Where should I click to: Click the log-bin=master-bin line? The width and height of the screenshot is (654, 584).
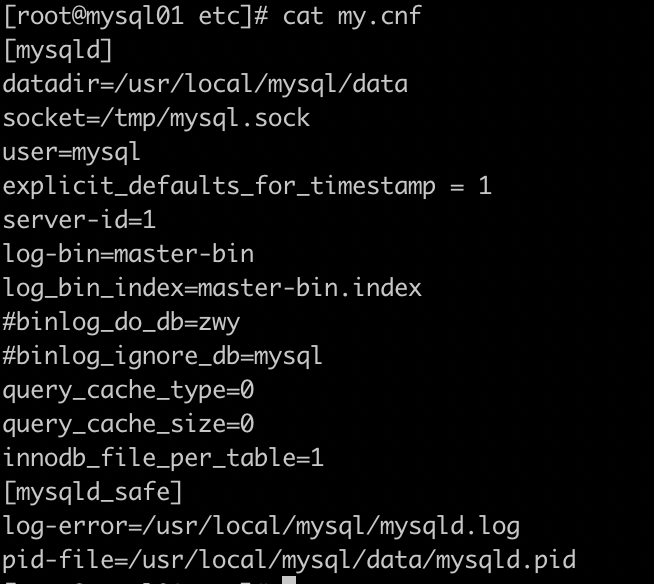pyautogui.click(x=128, y=254)
